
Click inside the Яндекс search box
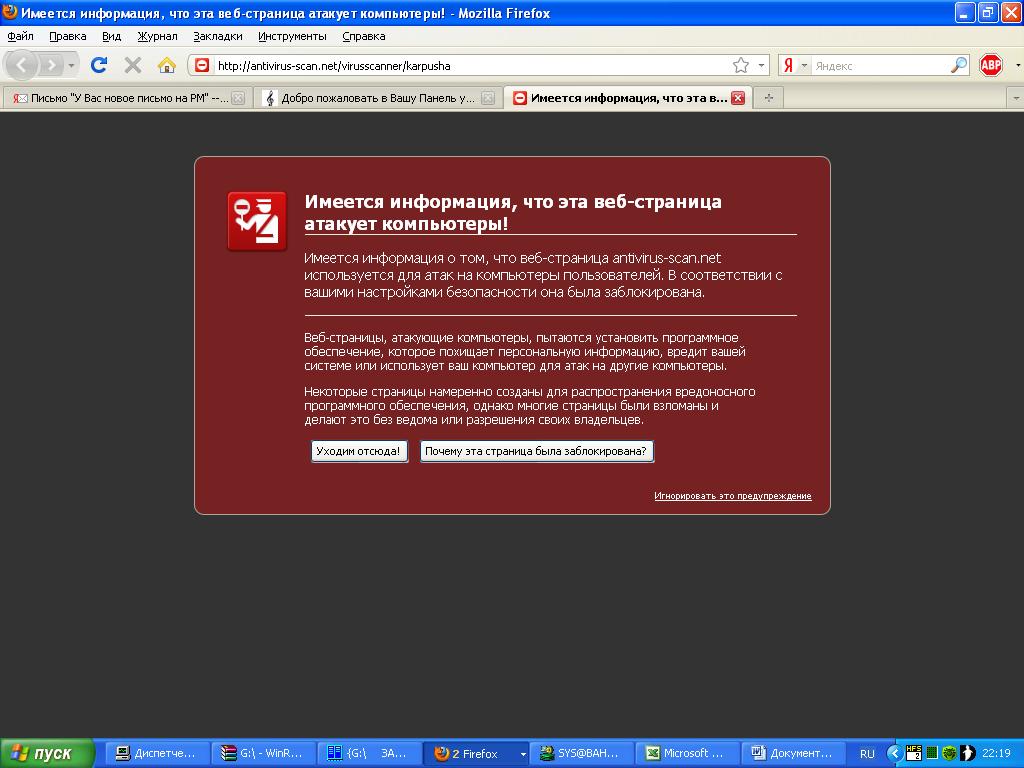880,65
